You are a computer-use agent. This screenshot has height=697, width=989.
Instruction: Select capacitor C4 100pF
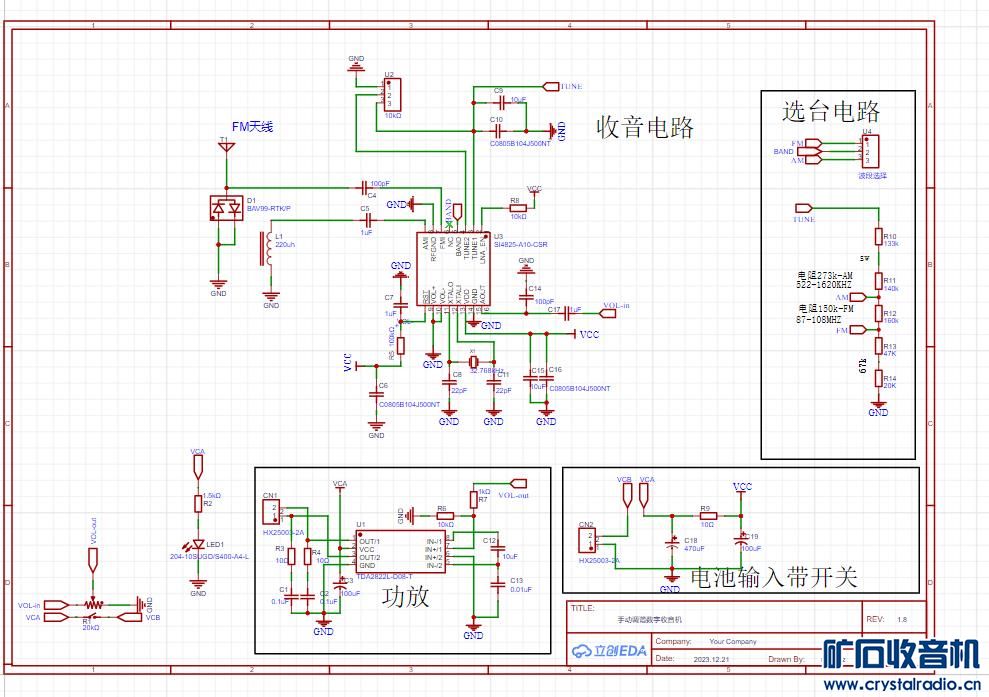(x=364, y=187)
